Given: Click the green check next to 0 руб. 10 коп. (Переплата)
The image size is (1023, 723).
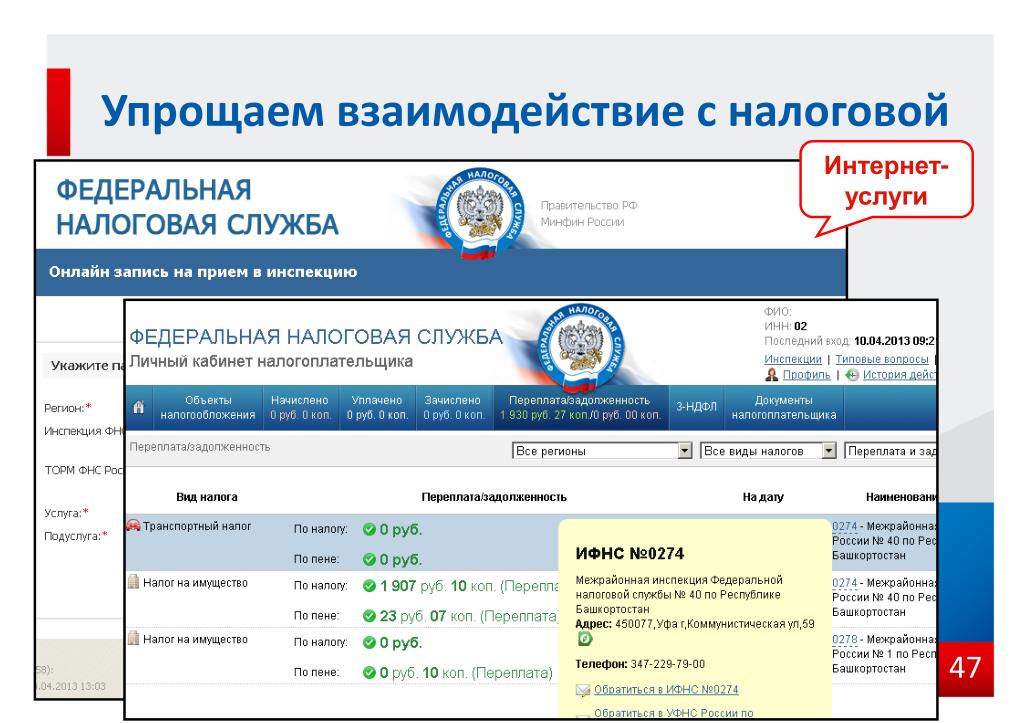Looking at the screenshot, I should [369, 673].
